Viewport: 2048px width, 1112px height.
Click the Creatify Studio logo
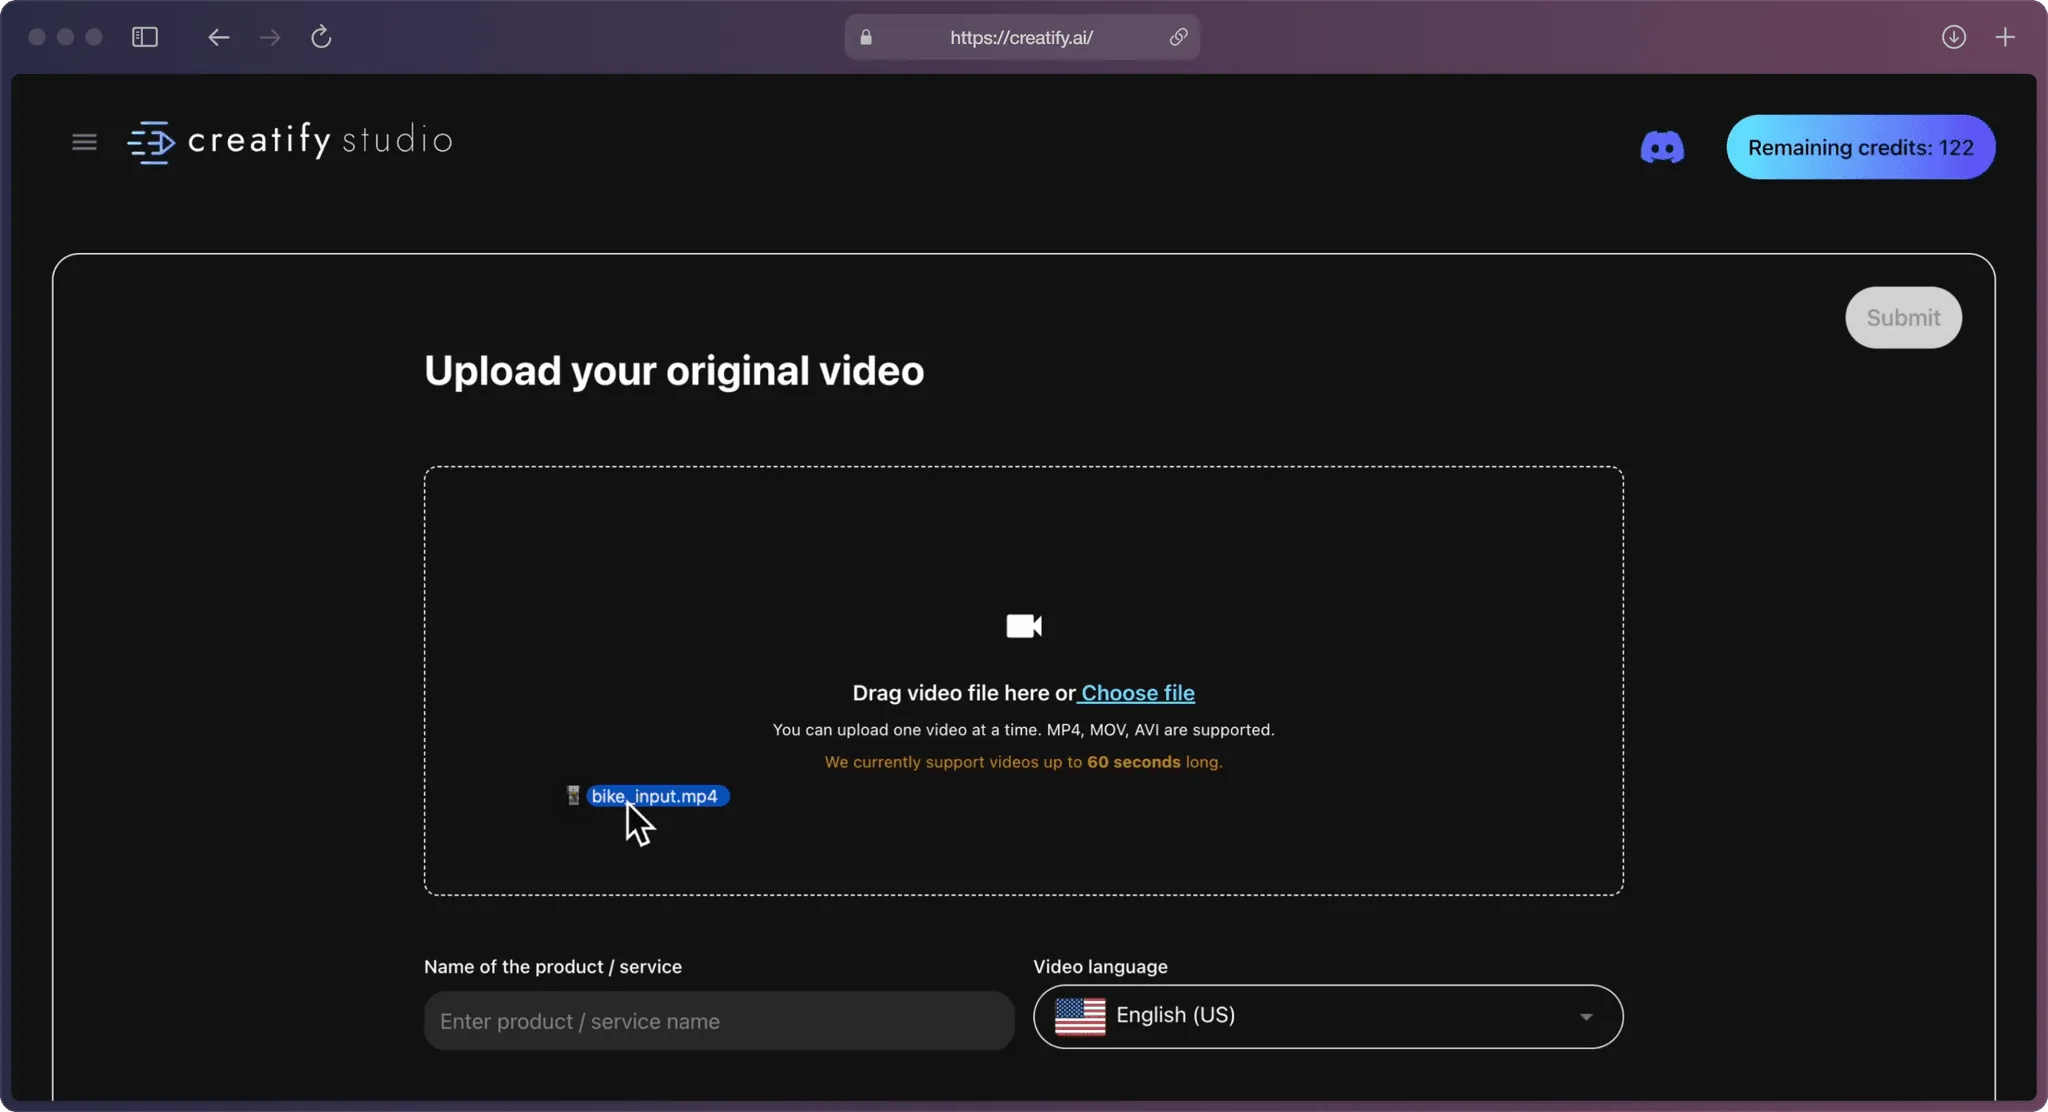click(x=290, y=141)
